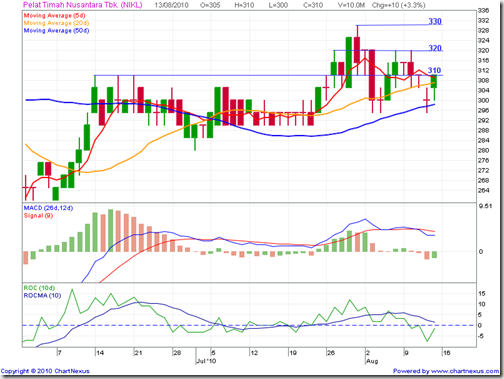Viewport: 504px width, 379px height.
Task: Click the 336 price axis label
Action: [x=483, y=11]
